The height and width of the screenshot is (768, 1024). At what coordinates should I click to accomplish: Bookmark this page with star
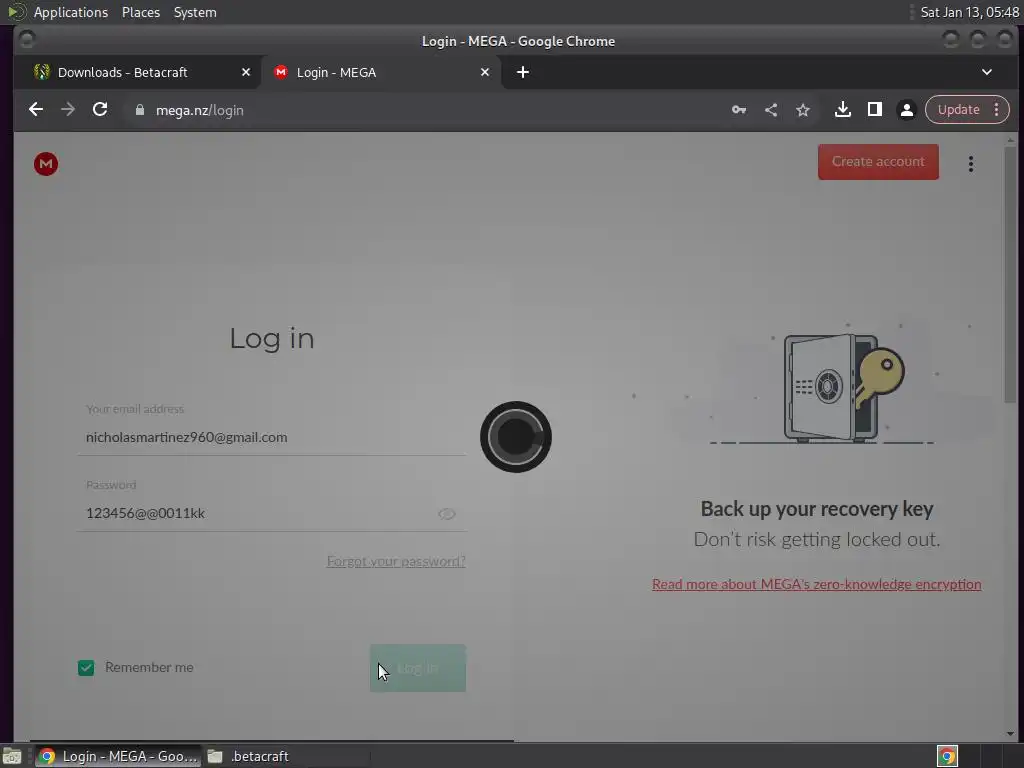click(803, 110)
